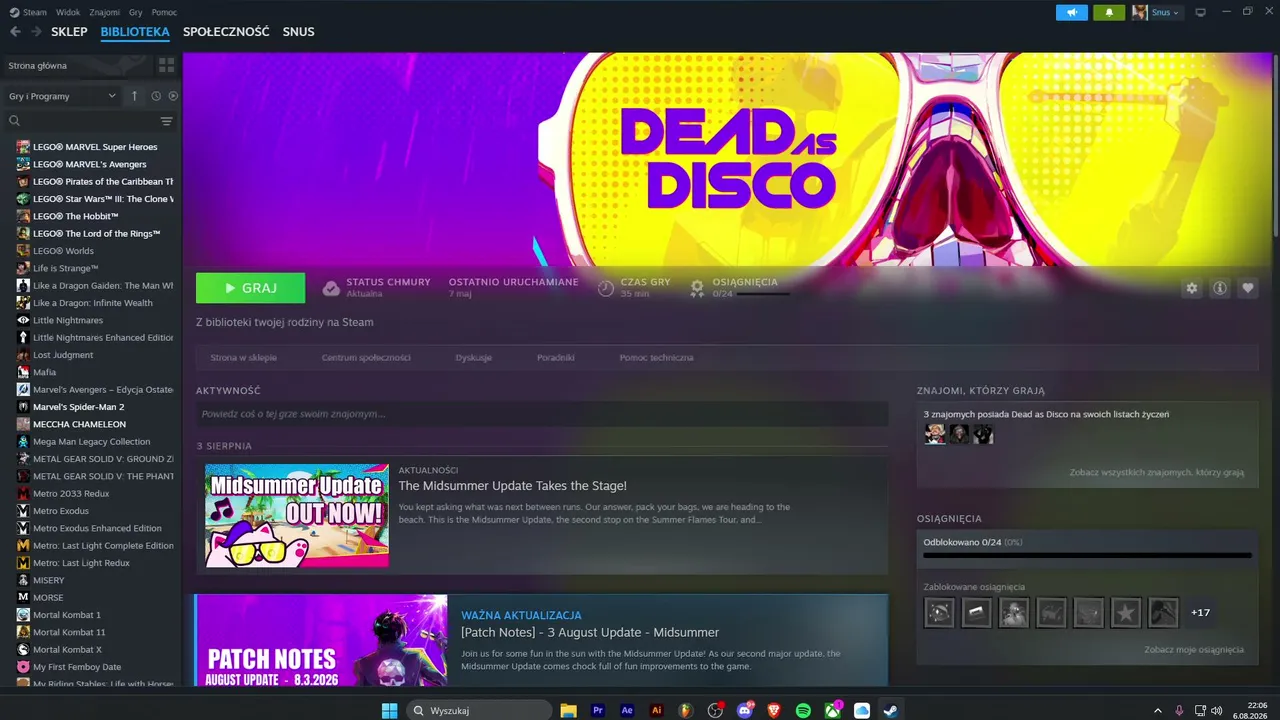Open Discord from the taskbar
The image size is (1280, 720).
coord(745,710)
